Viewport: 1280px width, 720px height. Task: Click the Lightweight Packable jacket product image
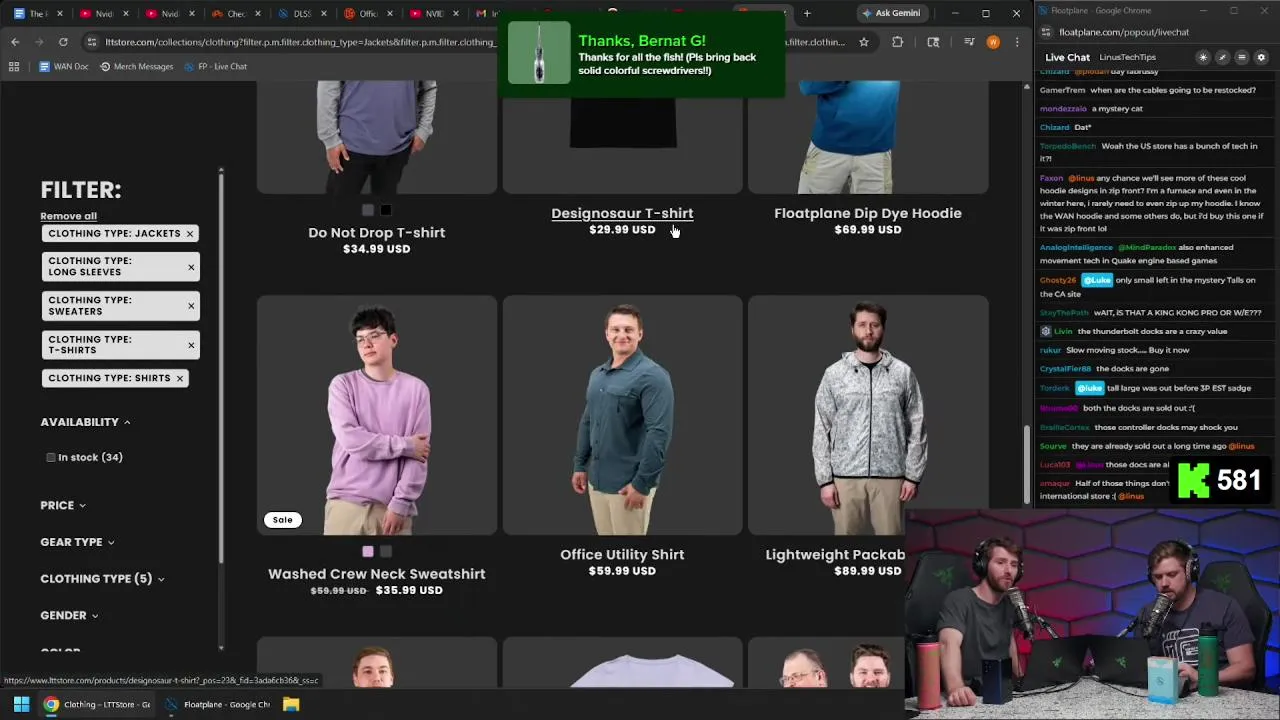click(867, 415)
